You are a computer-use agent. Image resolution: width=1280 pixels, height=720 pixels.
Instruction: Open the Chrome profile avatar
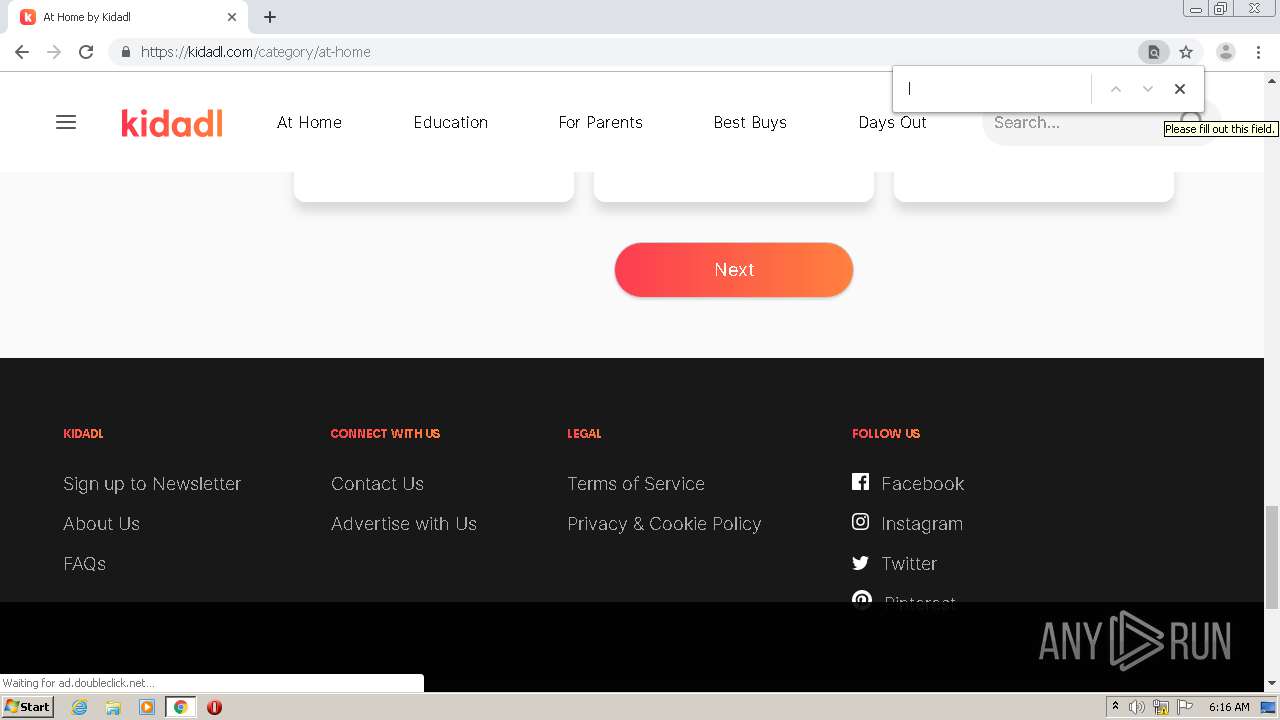pos(1225,52)
